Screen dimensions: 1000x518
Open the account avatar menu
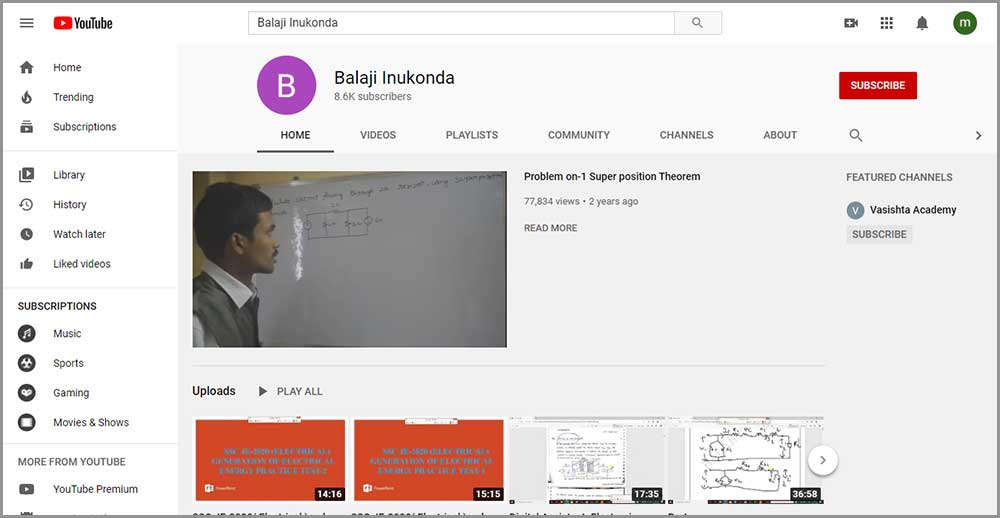point(964,23)
